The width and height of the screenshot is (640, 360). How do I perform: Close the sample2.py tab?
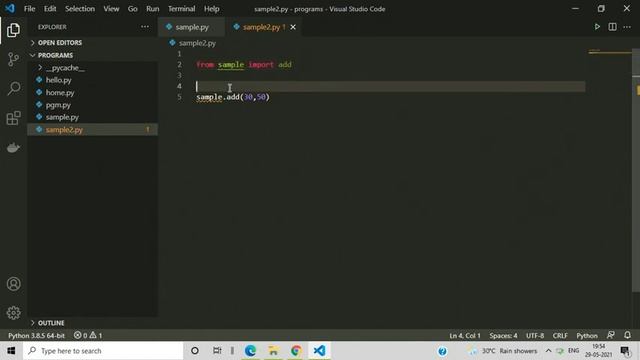click(x=293, y=27)
